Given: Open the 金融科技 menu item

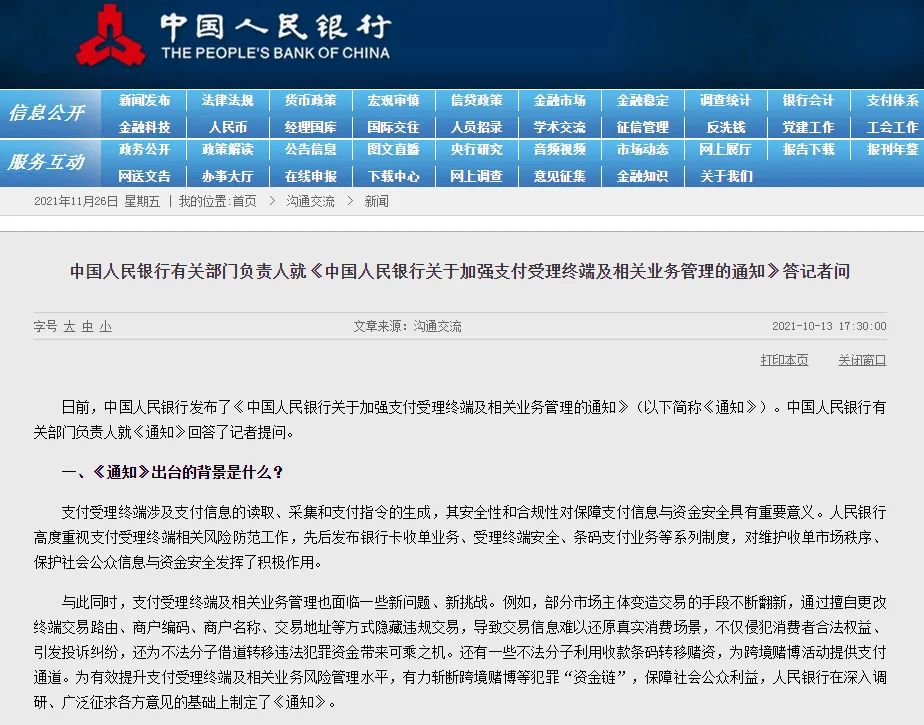Looking at the screenshot, I should (x=144, y=127).
